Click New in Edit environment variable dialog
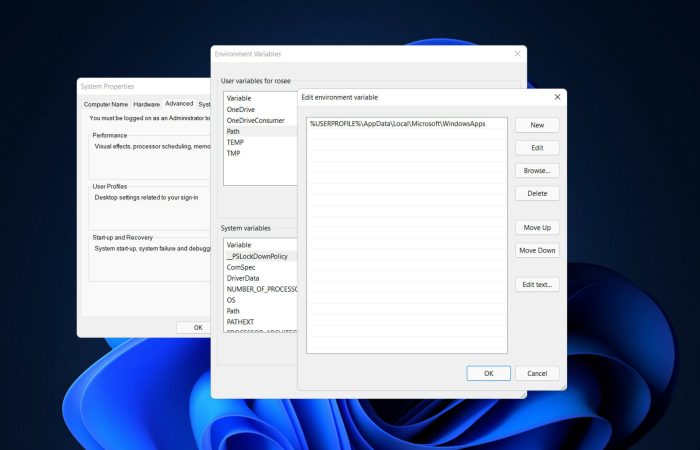Image resolution: width=700 pixels, height=450 pixels. tap(537, 125)
